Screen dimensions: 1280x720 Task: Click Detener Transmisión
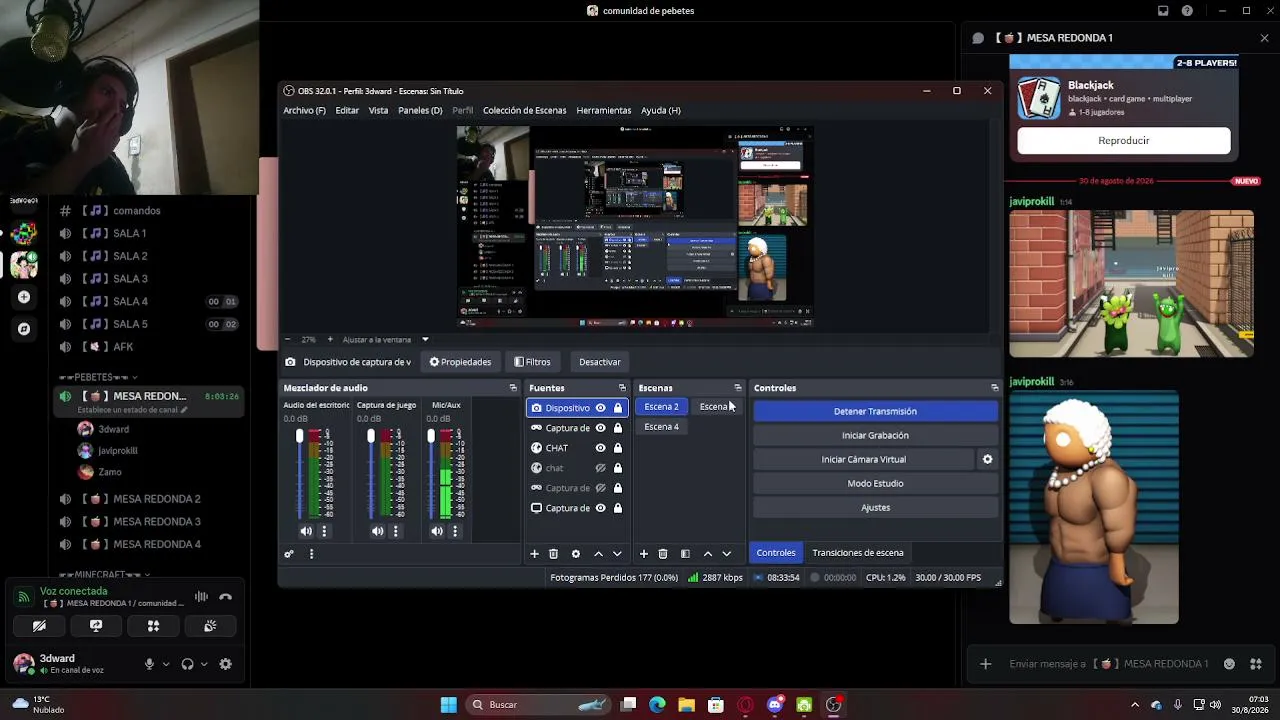(875, 411)
